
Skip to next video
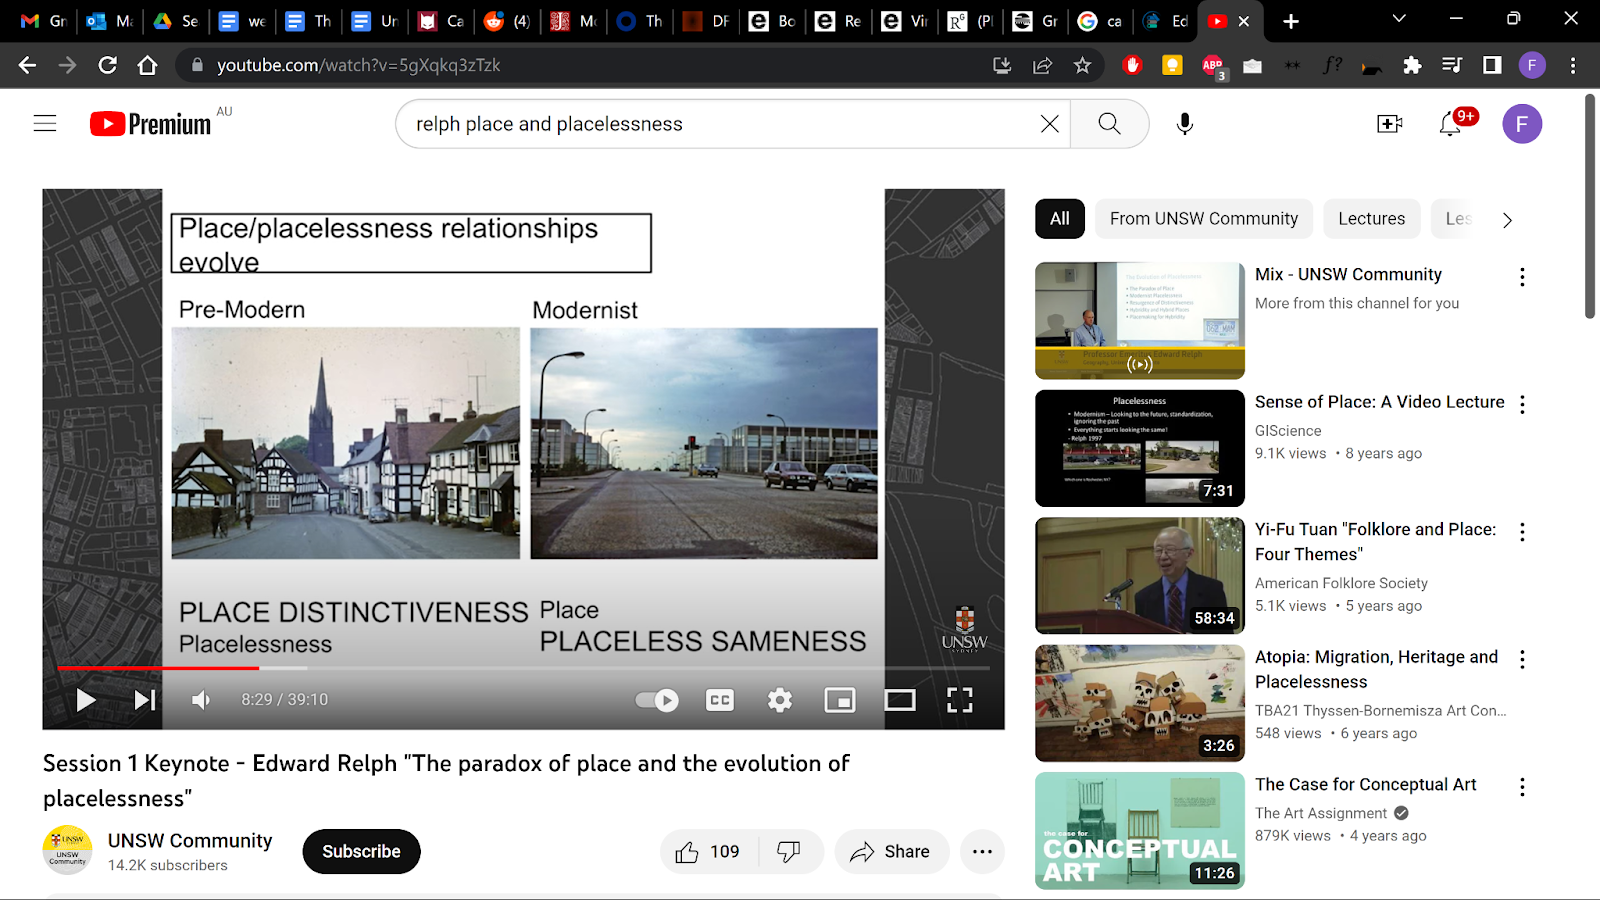tap(145, 700)
